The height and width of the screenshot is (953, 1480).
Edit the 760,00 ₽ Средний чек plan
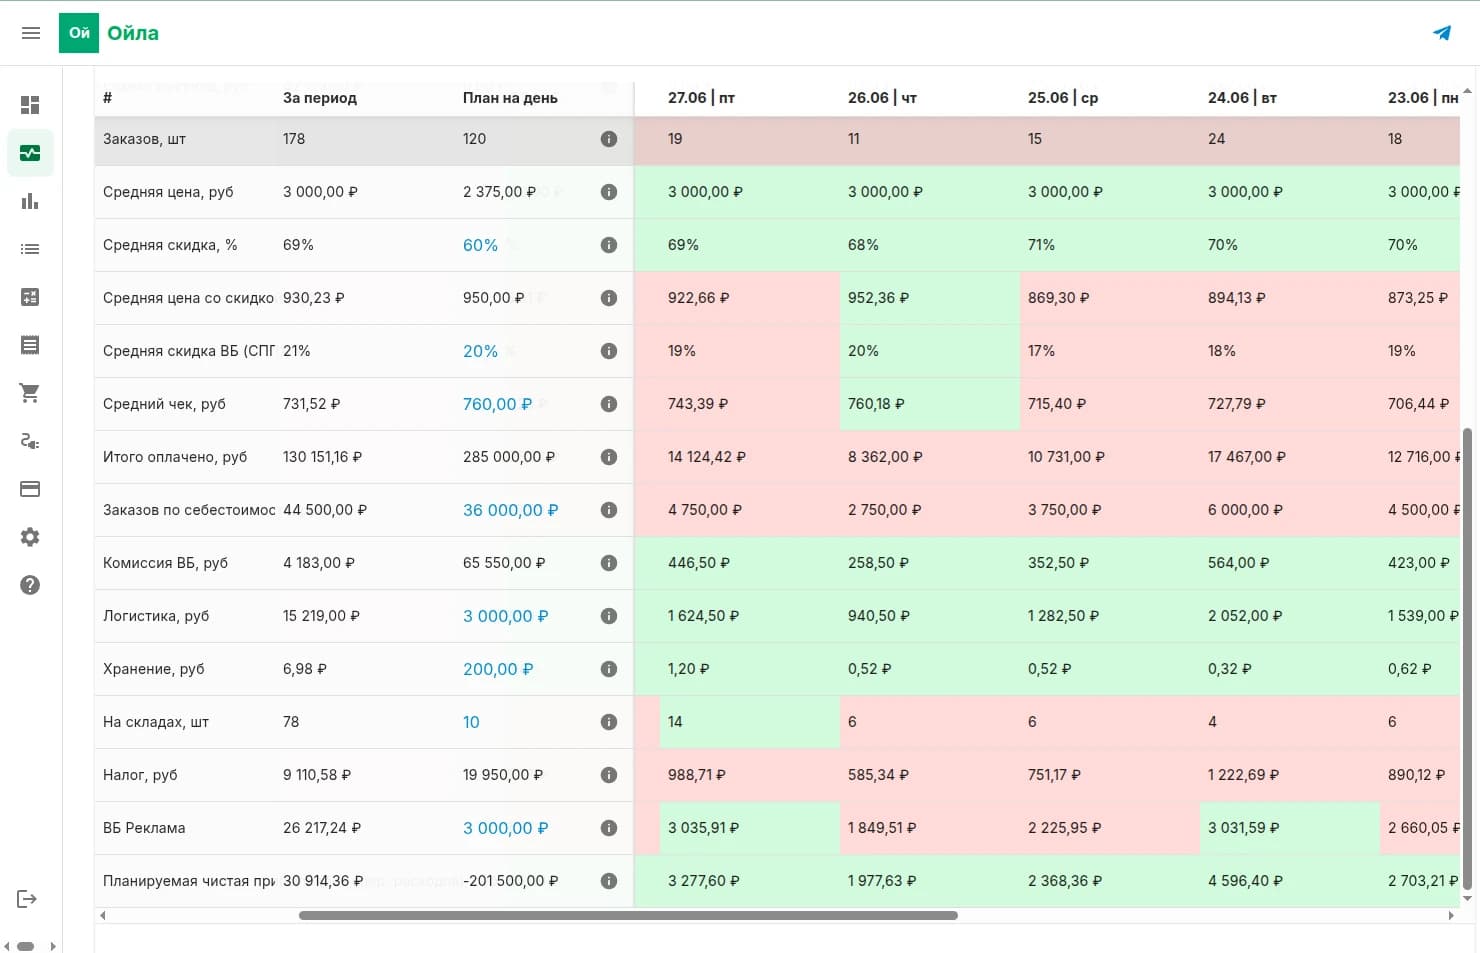497,404
